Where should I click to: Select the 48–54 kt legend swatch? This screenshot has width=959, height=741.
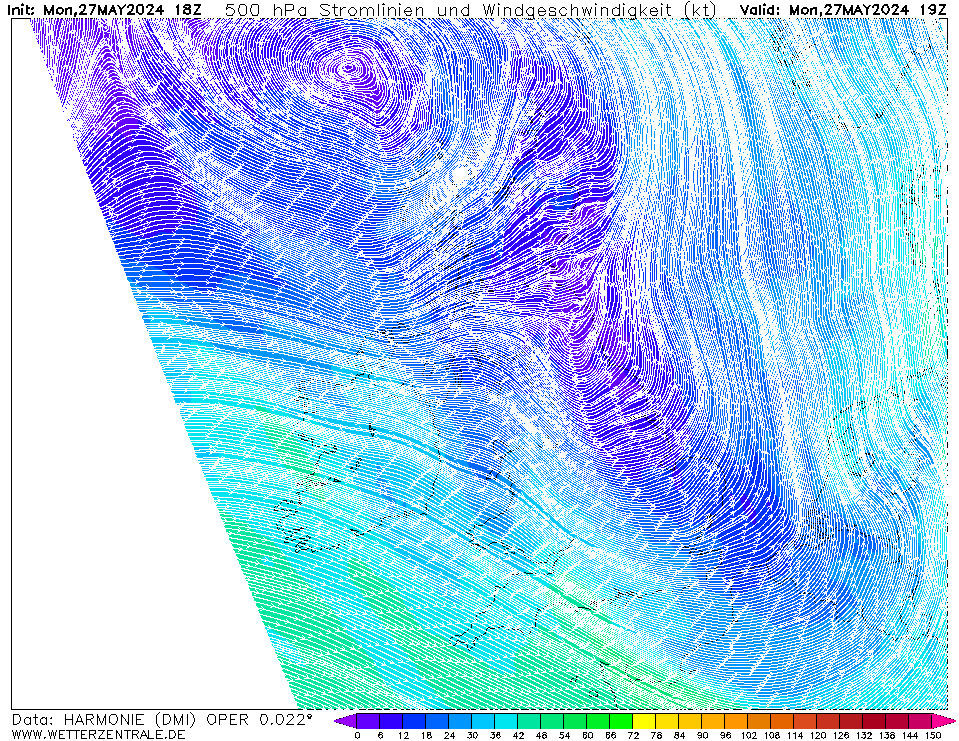(x=552, y=721)
